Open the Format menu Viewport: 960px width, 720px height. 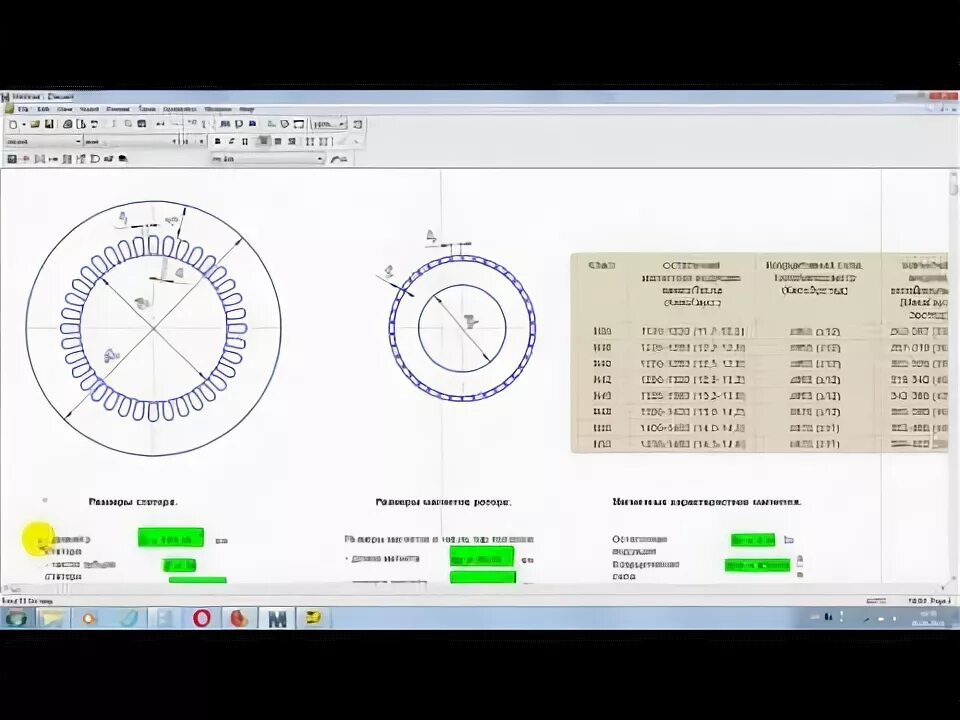click(118, 109)
